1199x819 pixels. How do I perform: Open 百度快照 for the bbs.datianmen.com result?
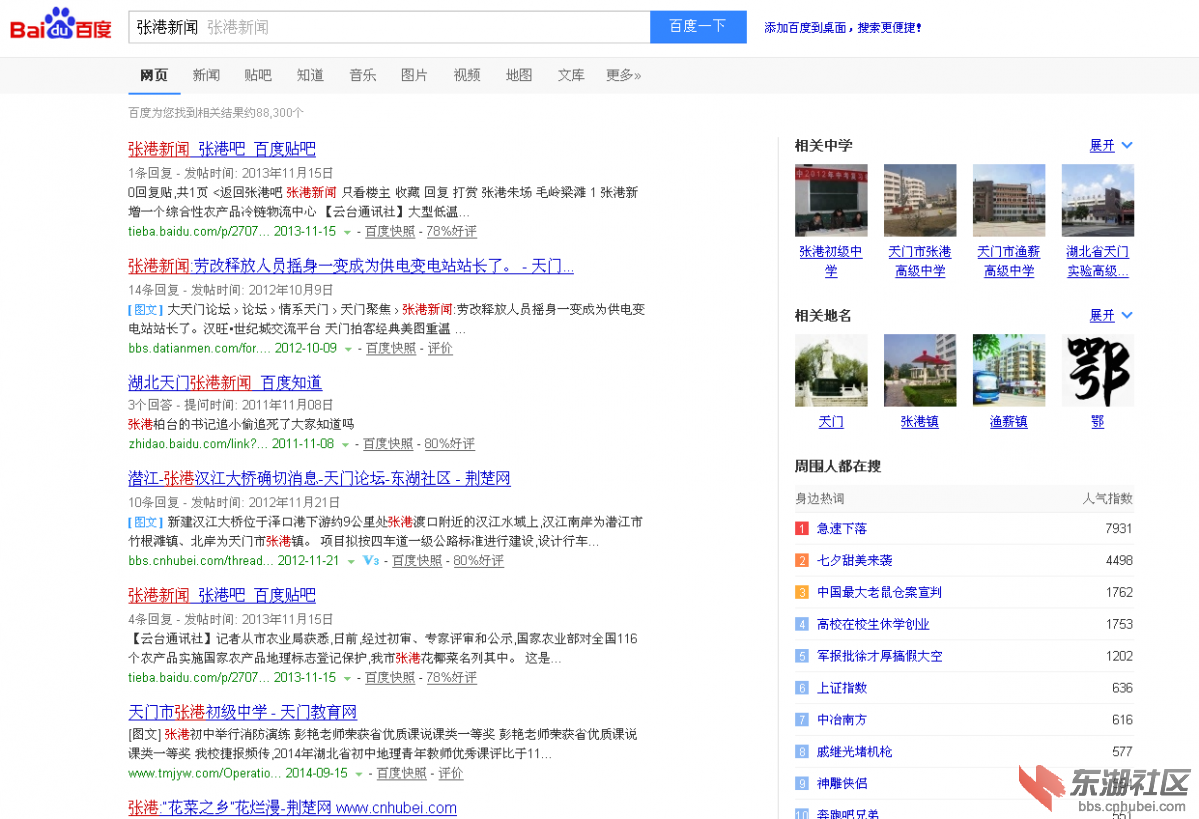pyautogui.click(x=391, y=348)
